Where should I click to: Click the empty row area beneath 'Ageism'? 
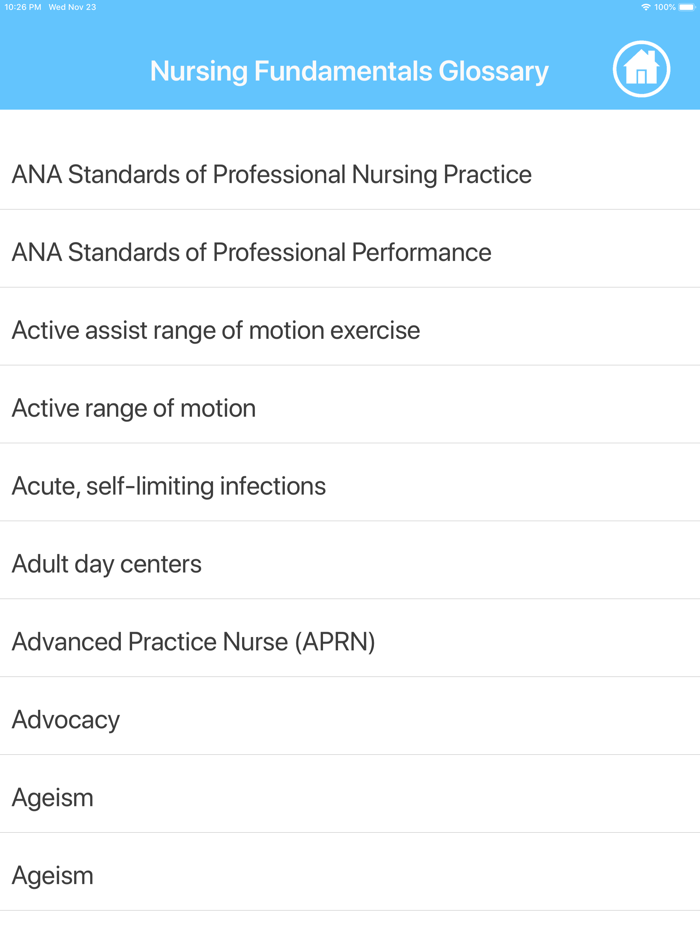[x=350, y=925]
